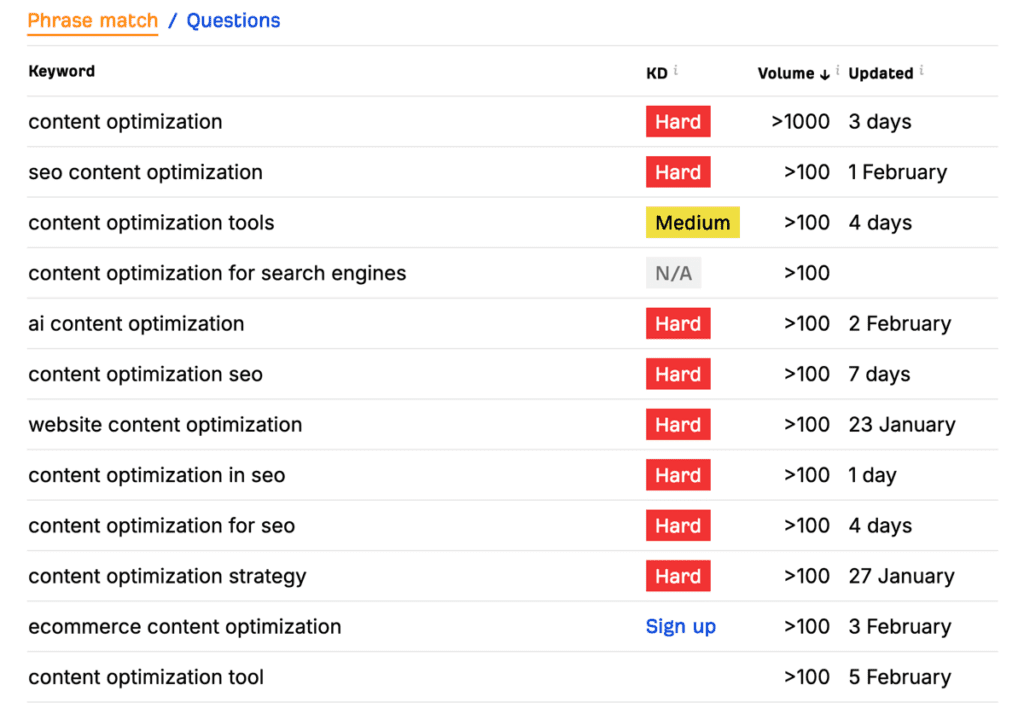Select the keyword ecommerce content optimization
This screenshot has width=1024, height=714.
pos(184,626)
